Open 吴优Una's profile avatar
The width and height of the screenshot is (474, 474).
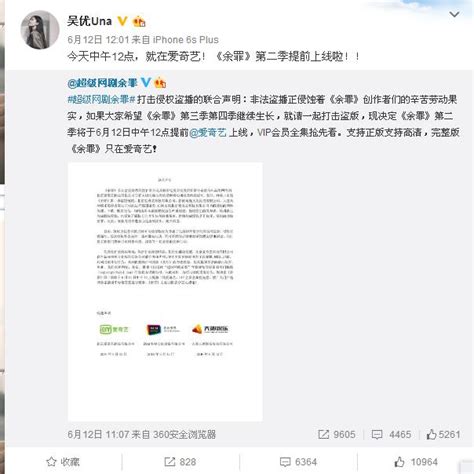pos(40,30)
